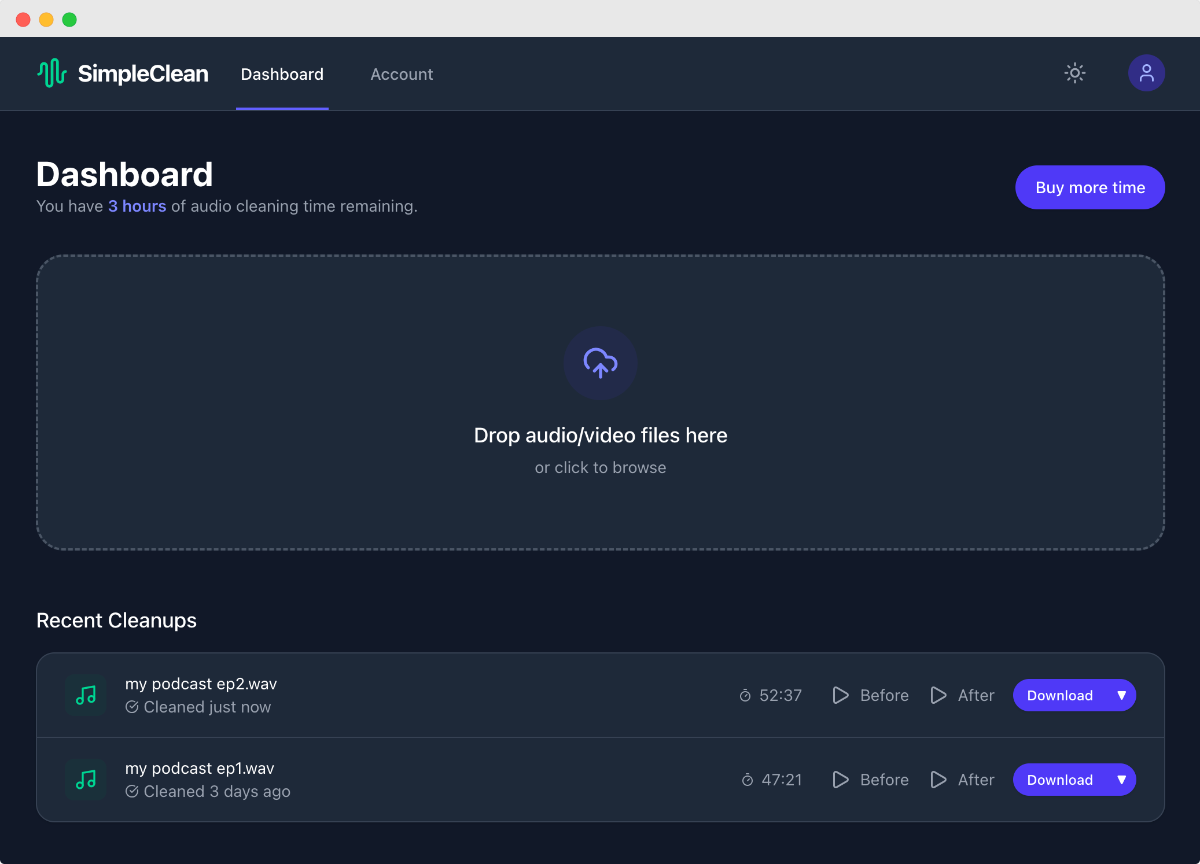
Task: Switch to the Account tab
Action: pyautogui.click(x=401, y=74)
